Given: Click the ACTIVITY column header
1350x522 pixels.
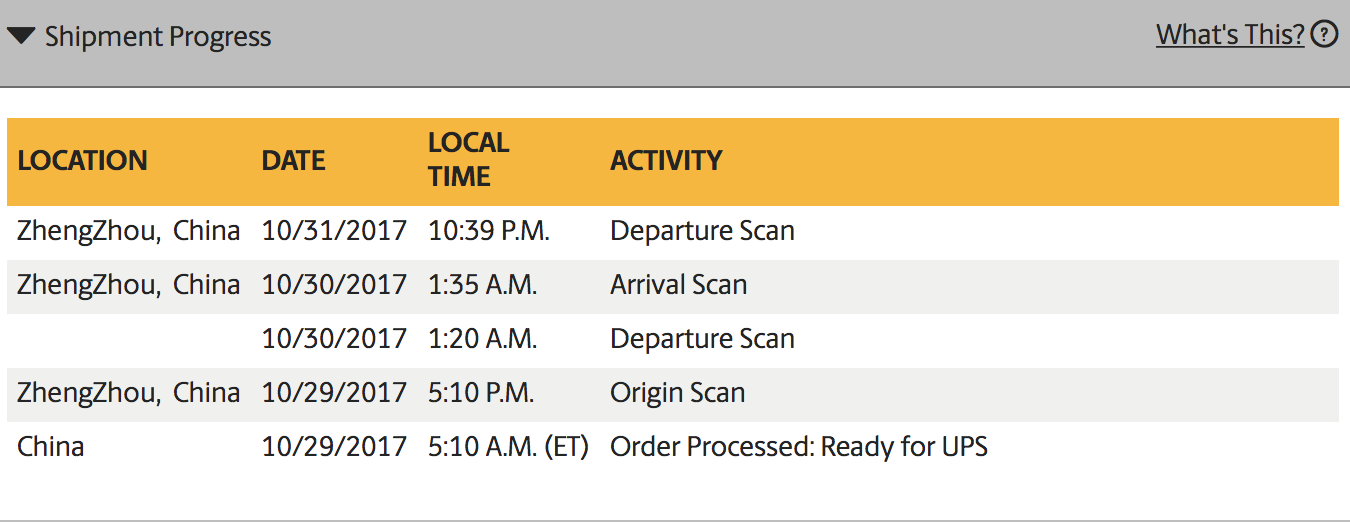Looking at the screenshot, I should tap(666, 160).
